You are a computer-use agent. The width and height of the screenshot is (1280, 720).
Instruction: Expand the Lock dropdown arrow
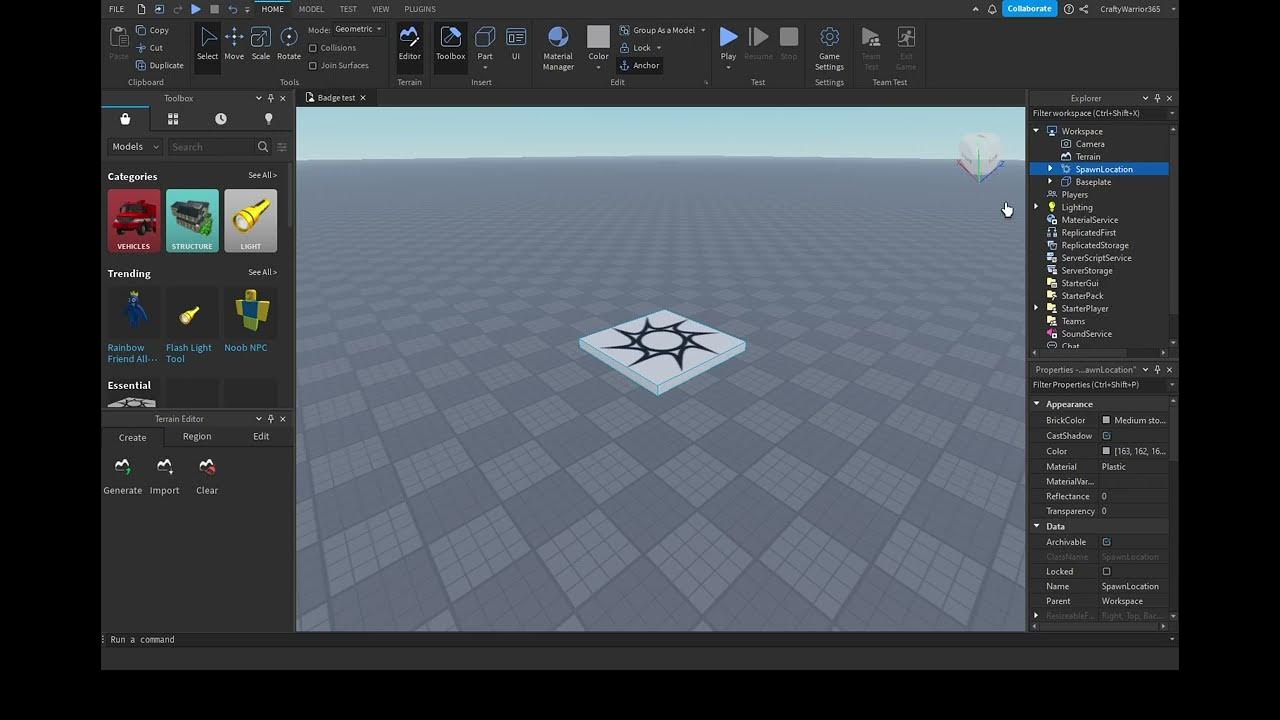(659, 48)
